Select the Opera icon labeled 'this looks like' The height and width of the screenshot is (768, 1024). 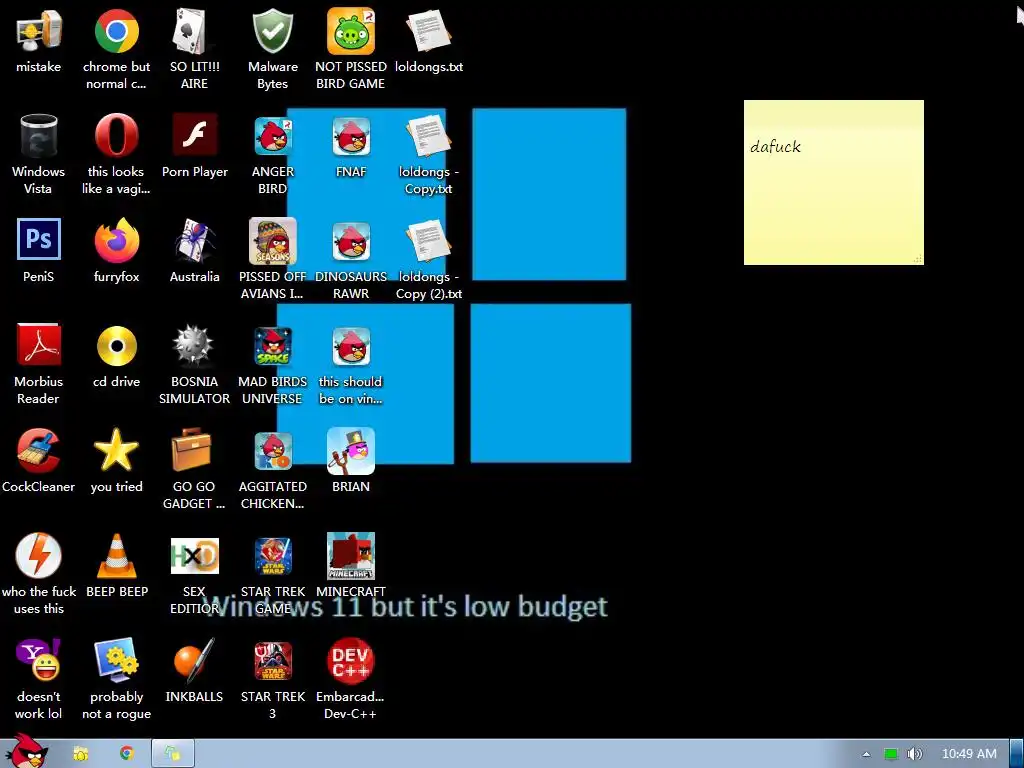[x=116, y=136]
